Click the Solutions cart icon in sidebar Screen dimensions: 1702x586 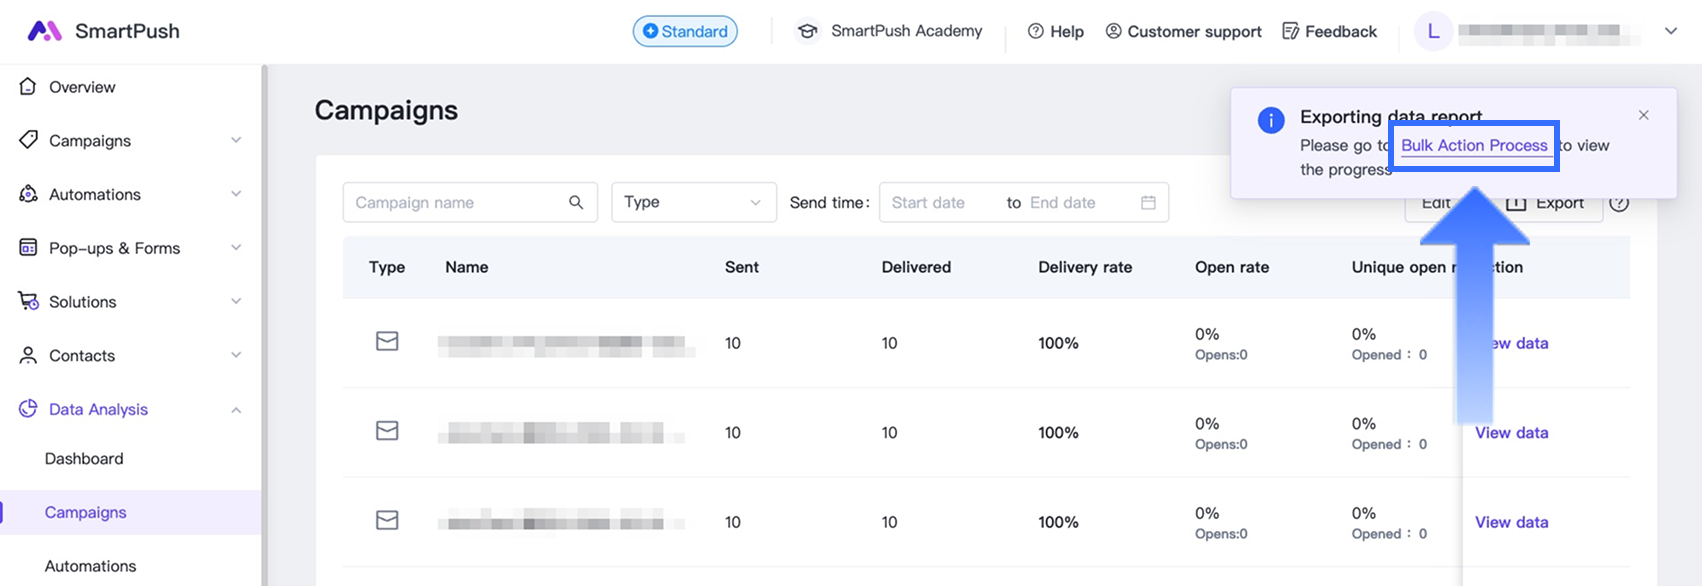pyautogui.click(x=28, y=301)
